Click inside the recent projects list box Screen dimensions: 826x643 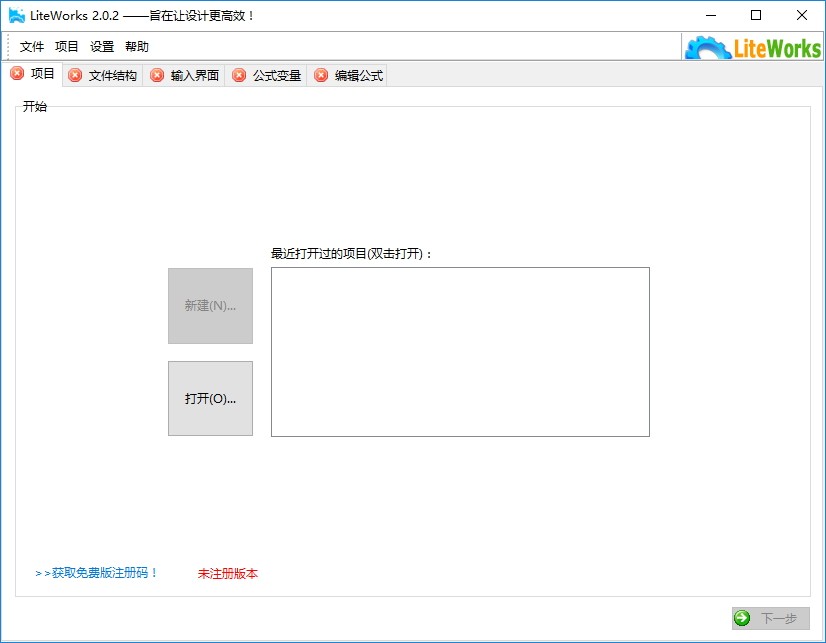(460, 352)
